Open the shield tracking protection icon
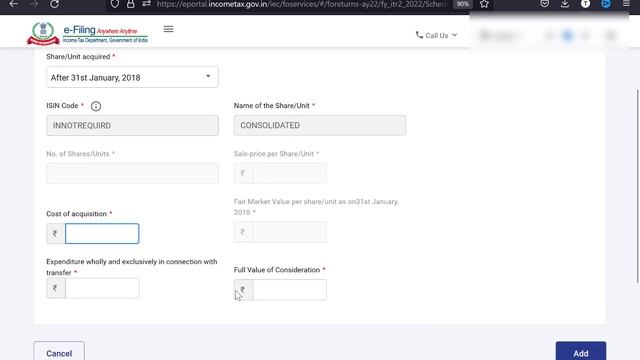Image resolution: width=640 pixels, height=360 pixels. point(115,4)
